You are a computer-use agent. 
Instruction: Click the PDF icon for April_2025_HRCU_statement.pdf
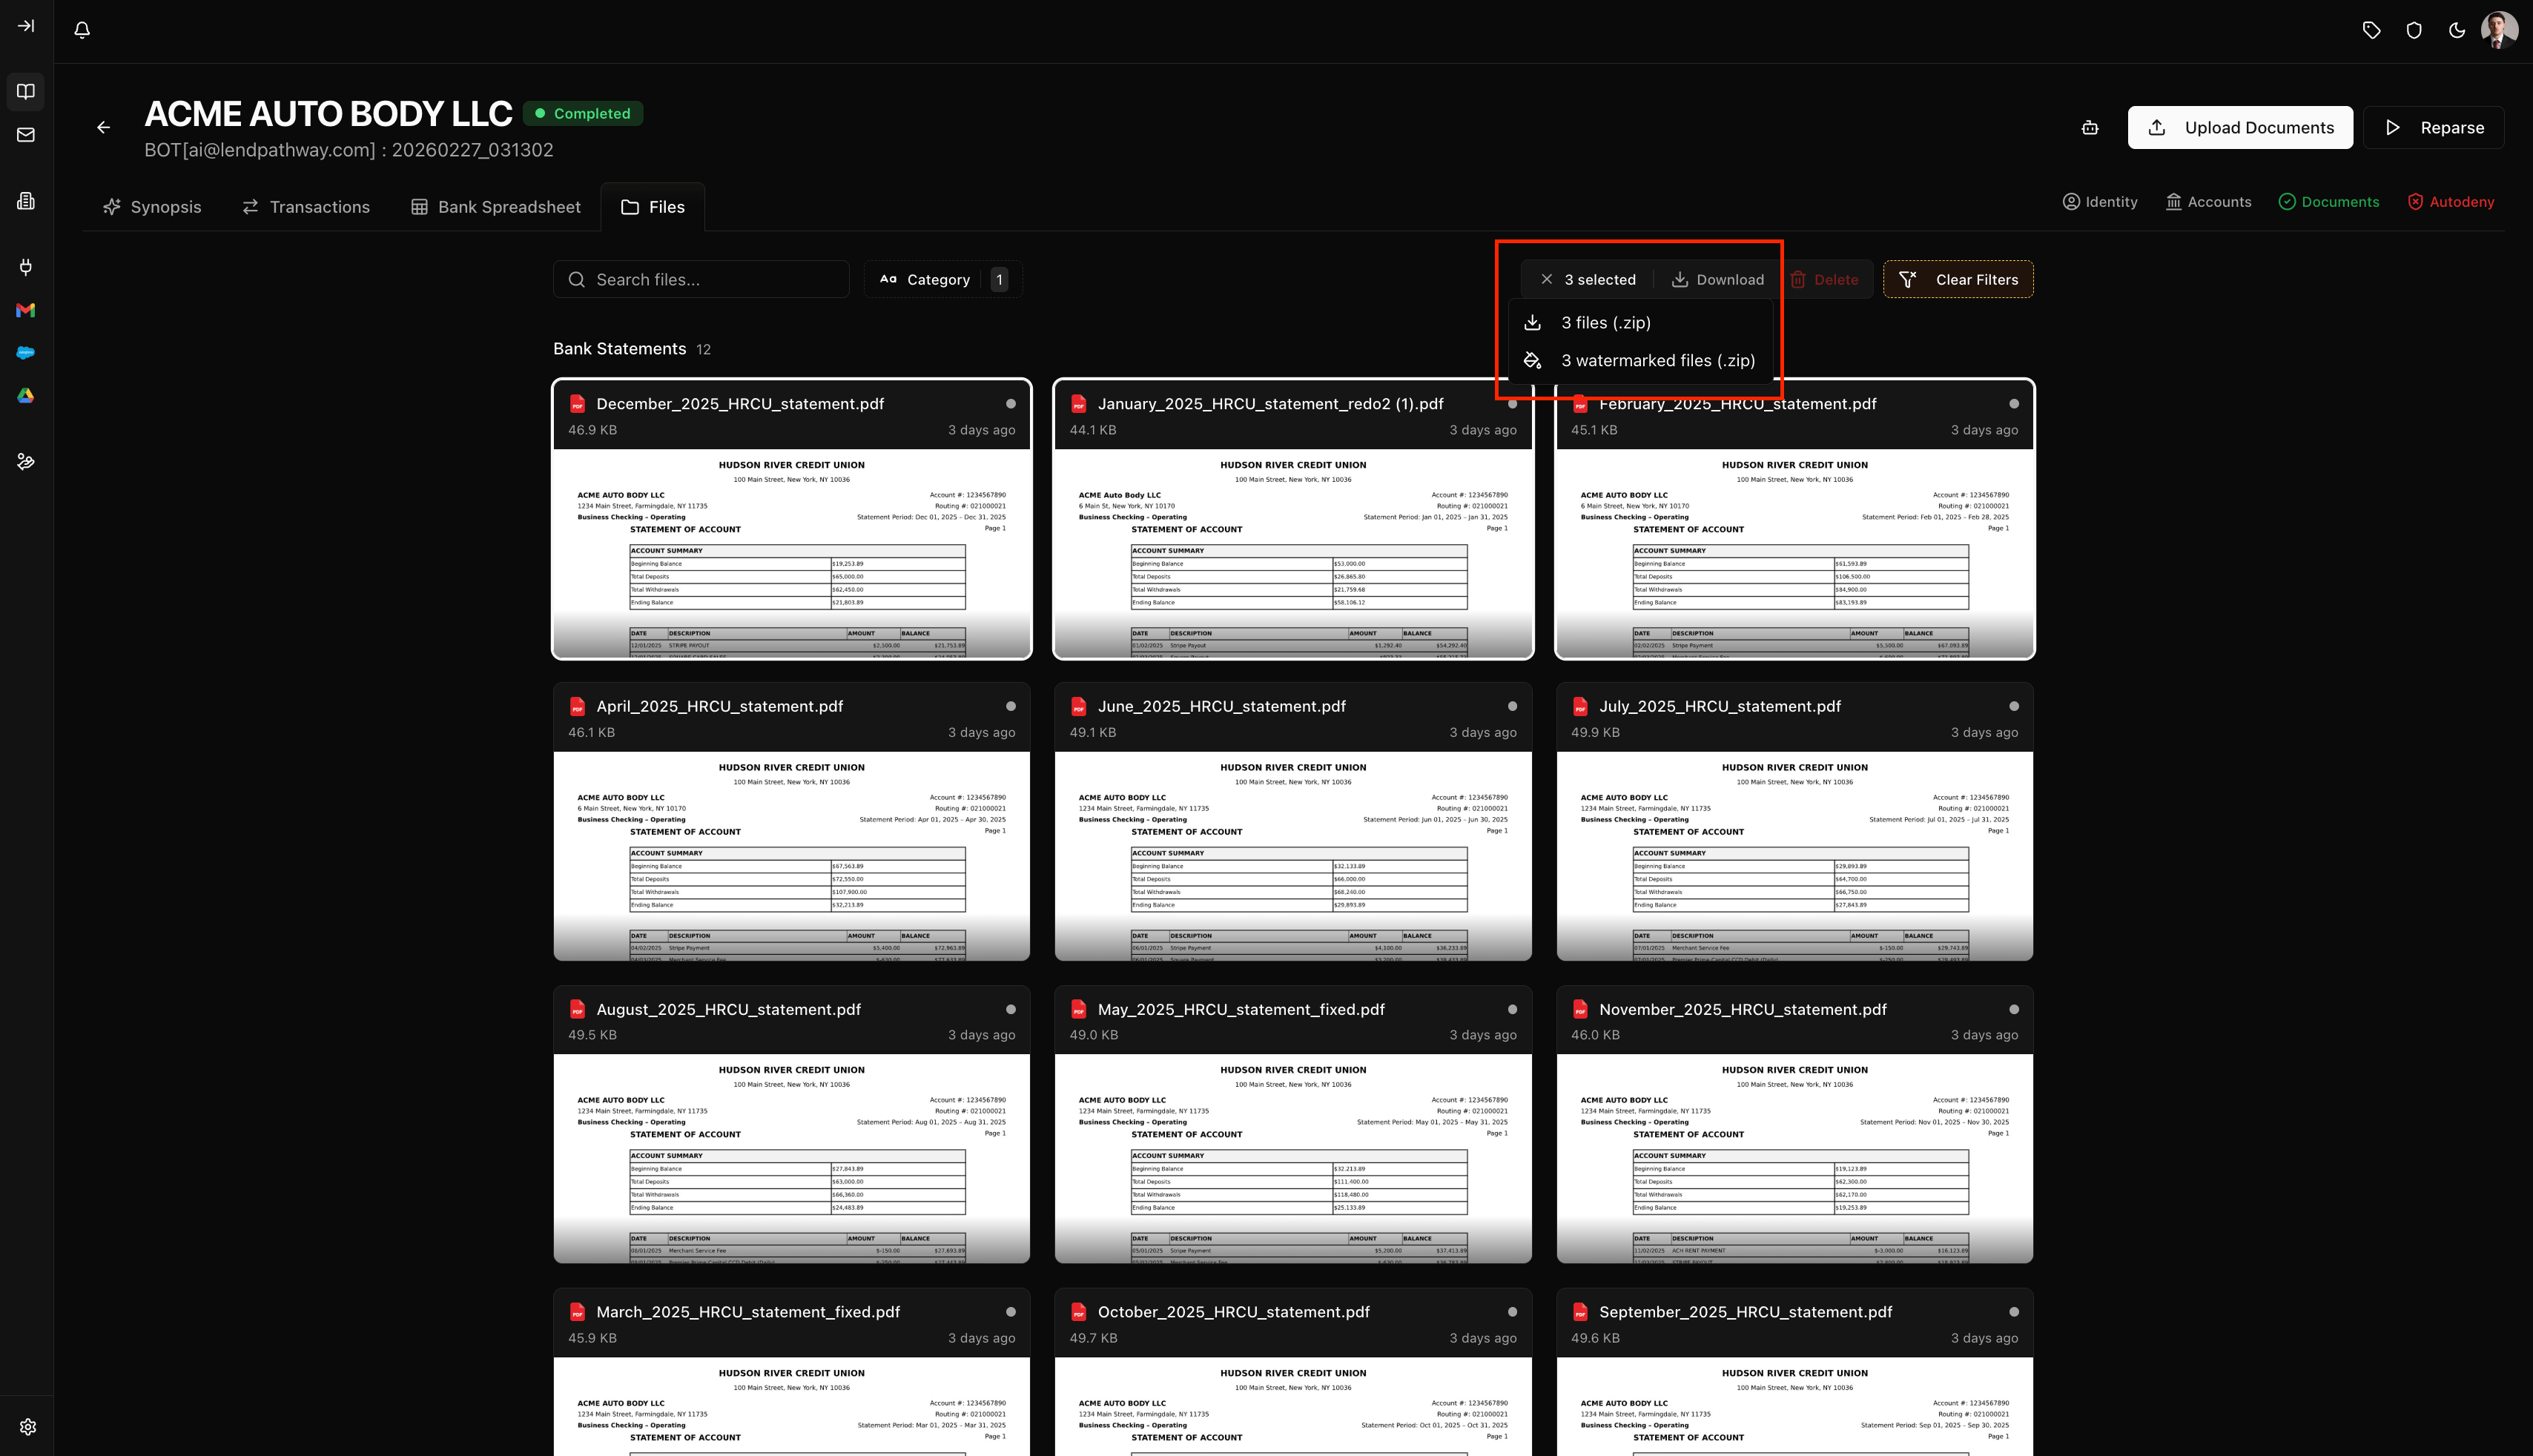tap(577, 707)
